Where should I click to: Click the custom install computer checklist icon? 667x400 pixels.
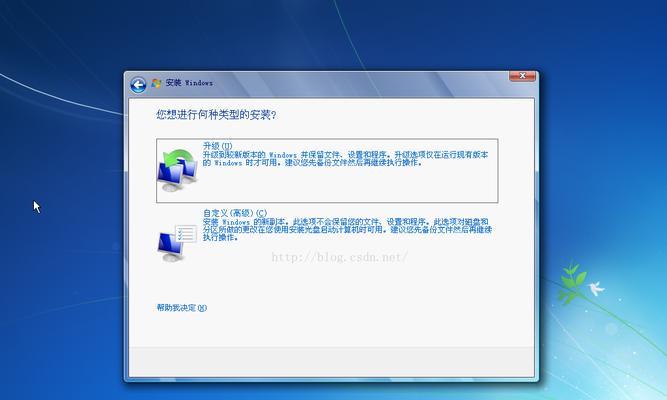(x=177, y=243)
